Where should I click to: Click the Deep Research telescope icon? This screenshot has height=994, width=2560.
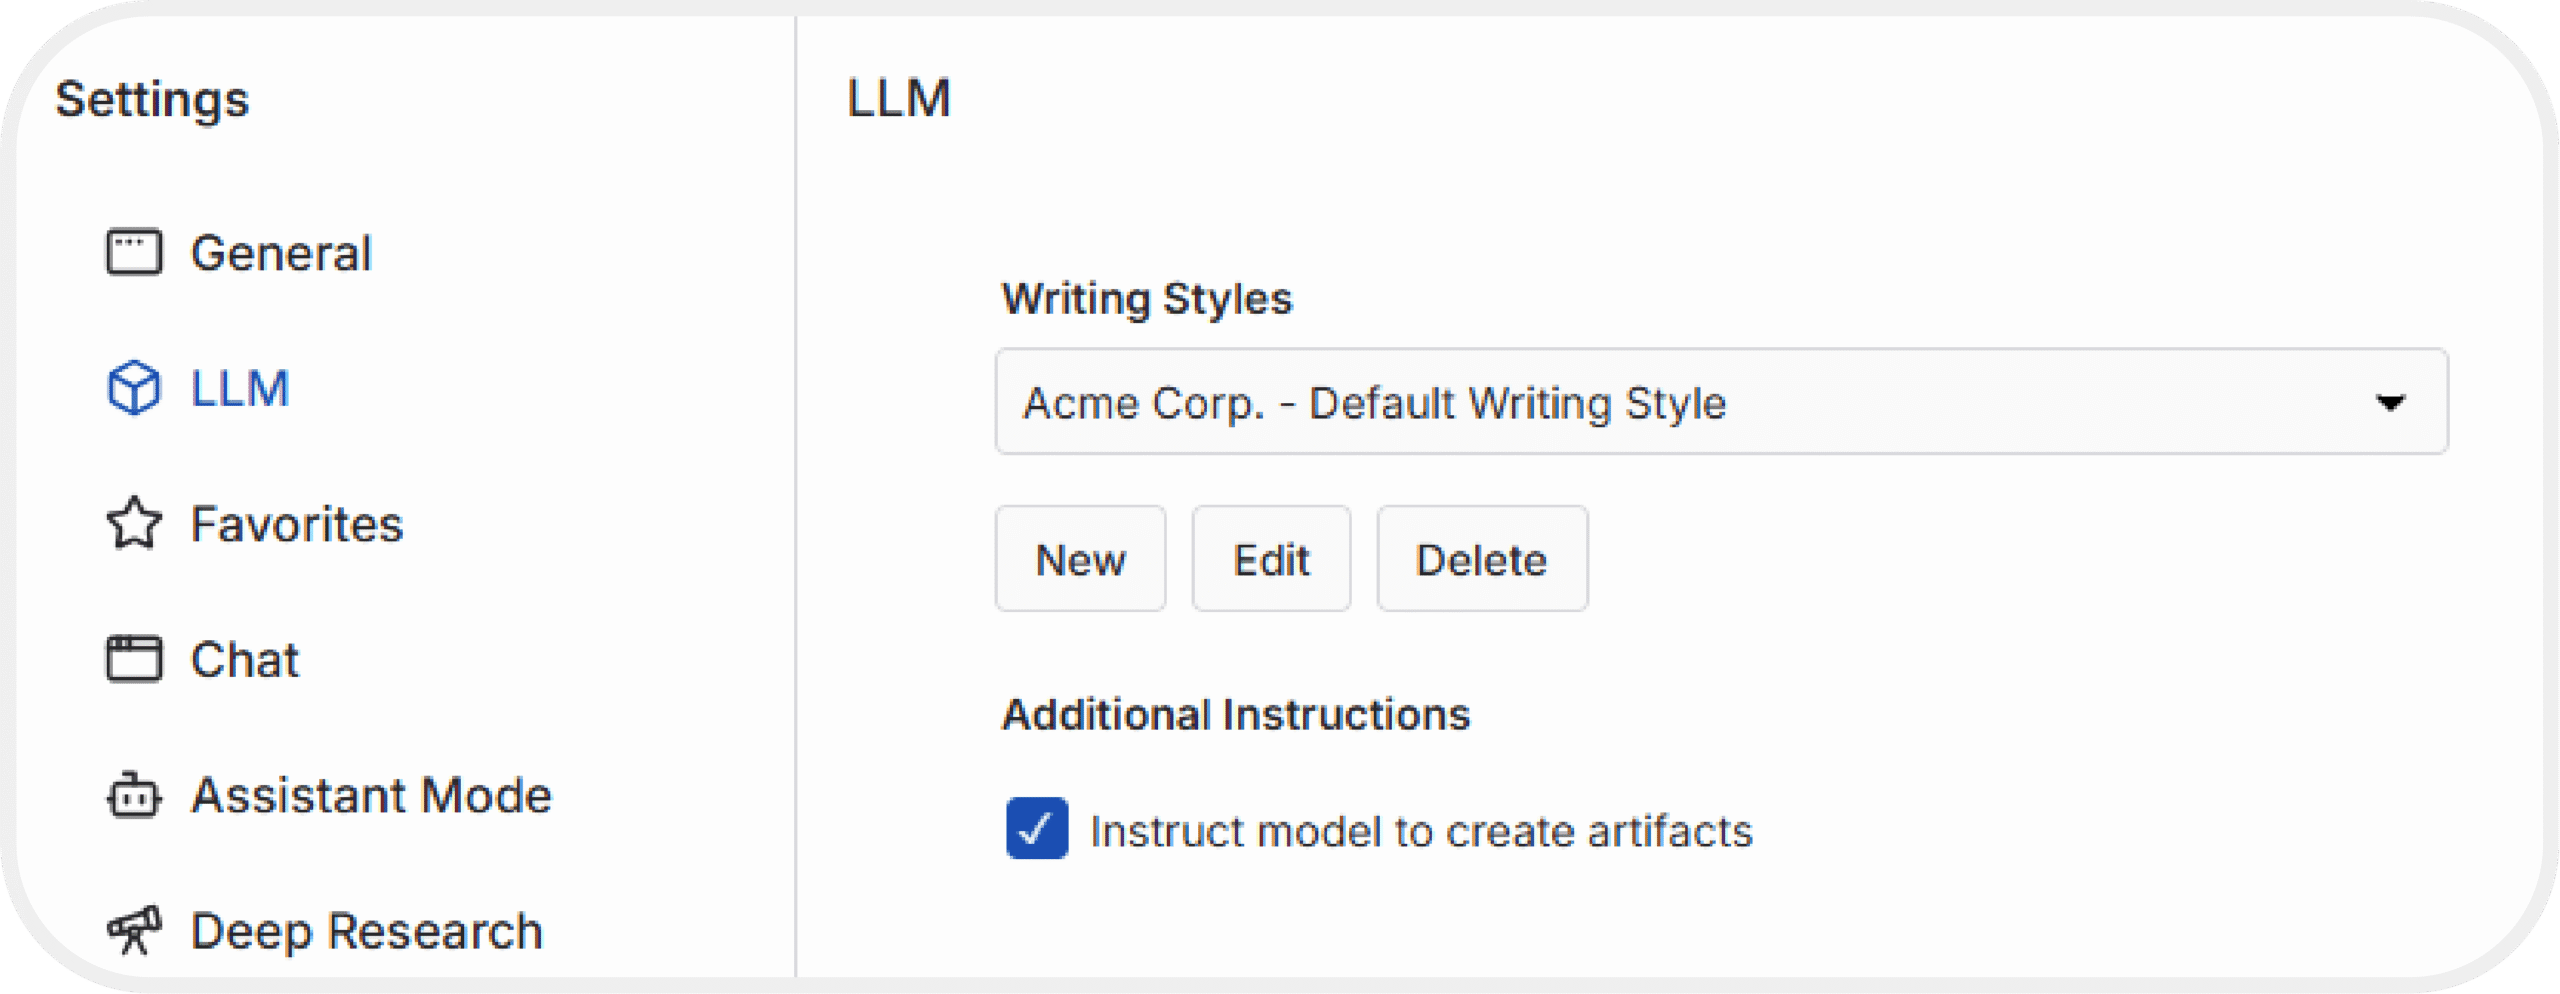[133, 930]
